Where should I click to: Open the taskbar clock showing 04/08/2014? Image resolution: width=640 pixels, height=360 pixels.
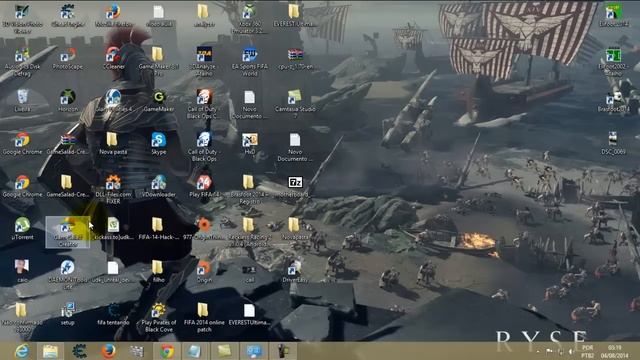tap(614, 351)
